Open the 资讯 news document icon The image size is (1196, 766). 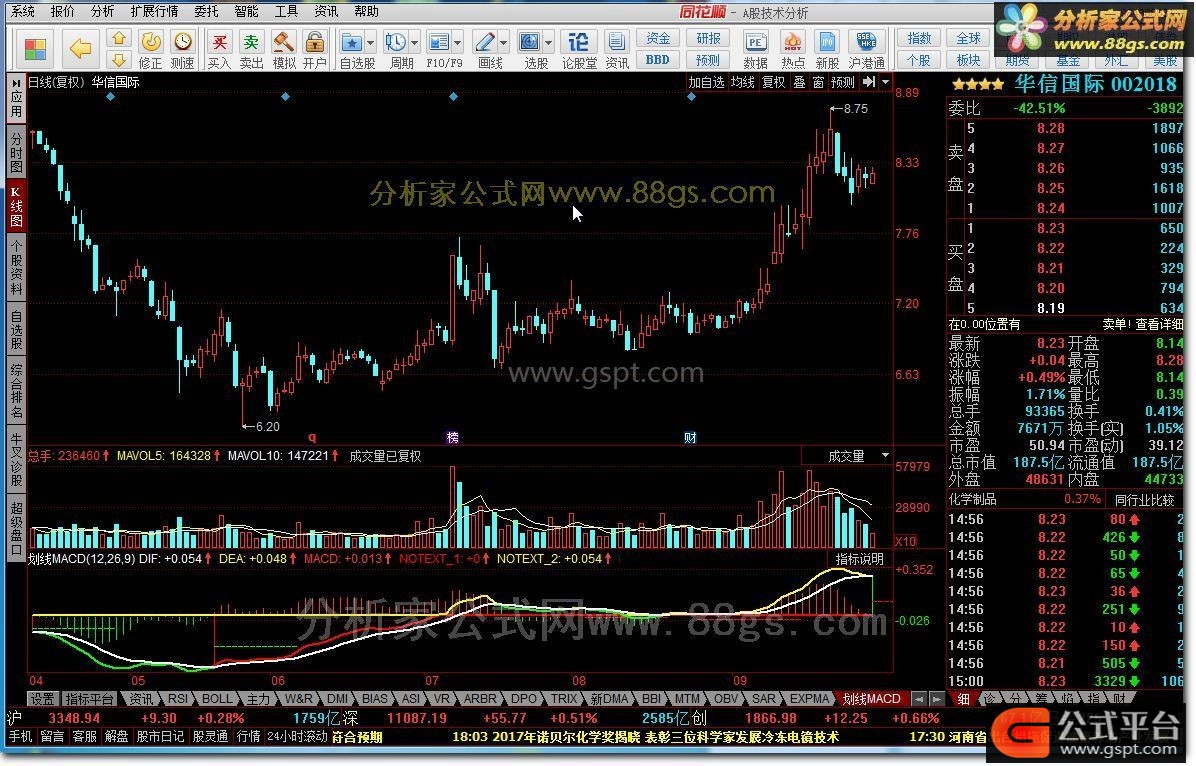click(617, 50)
